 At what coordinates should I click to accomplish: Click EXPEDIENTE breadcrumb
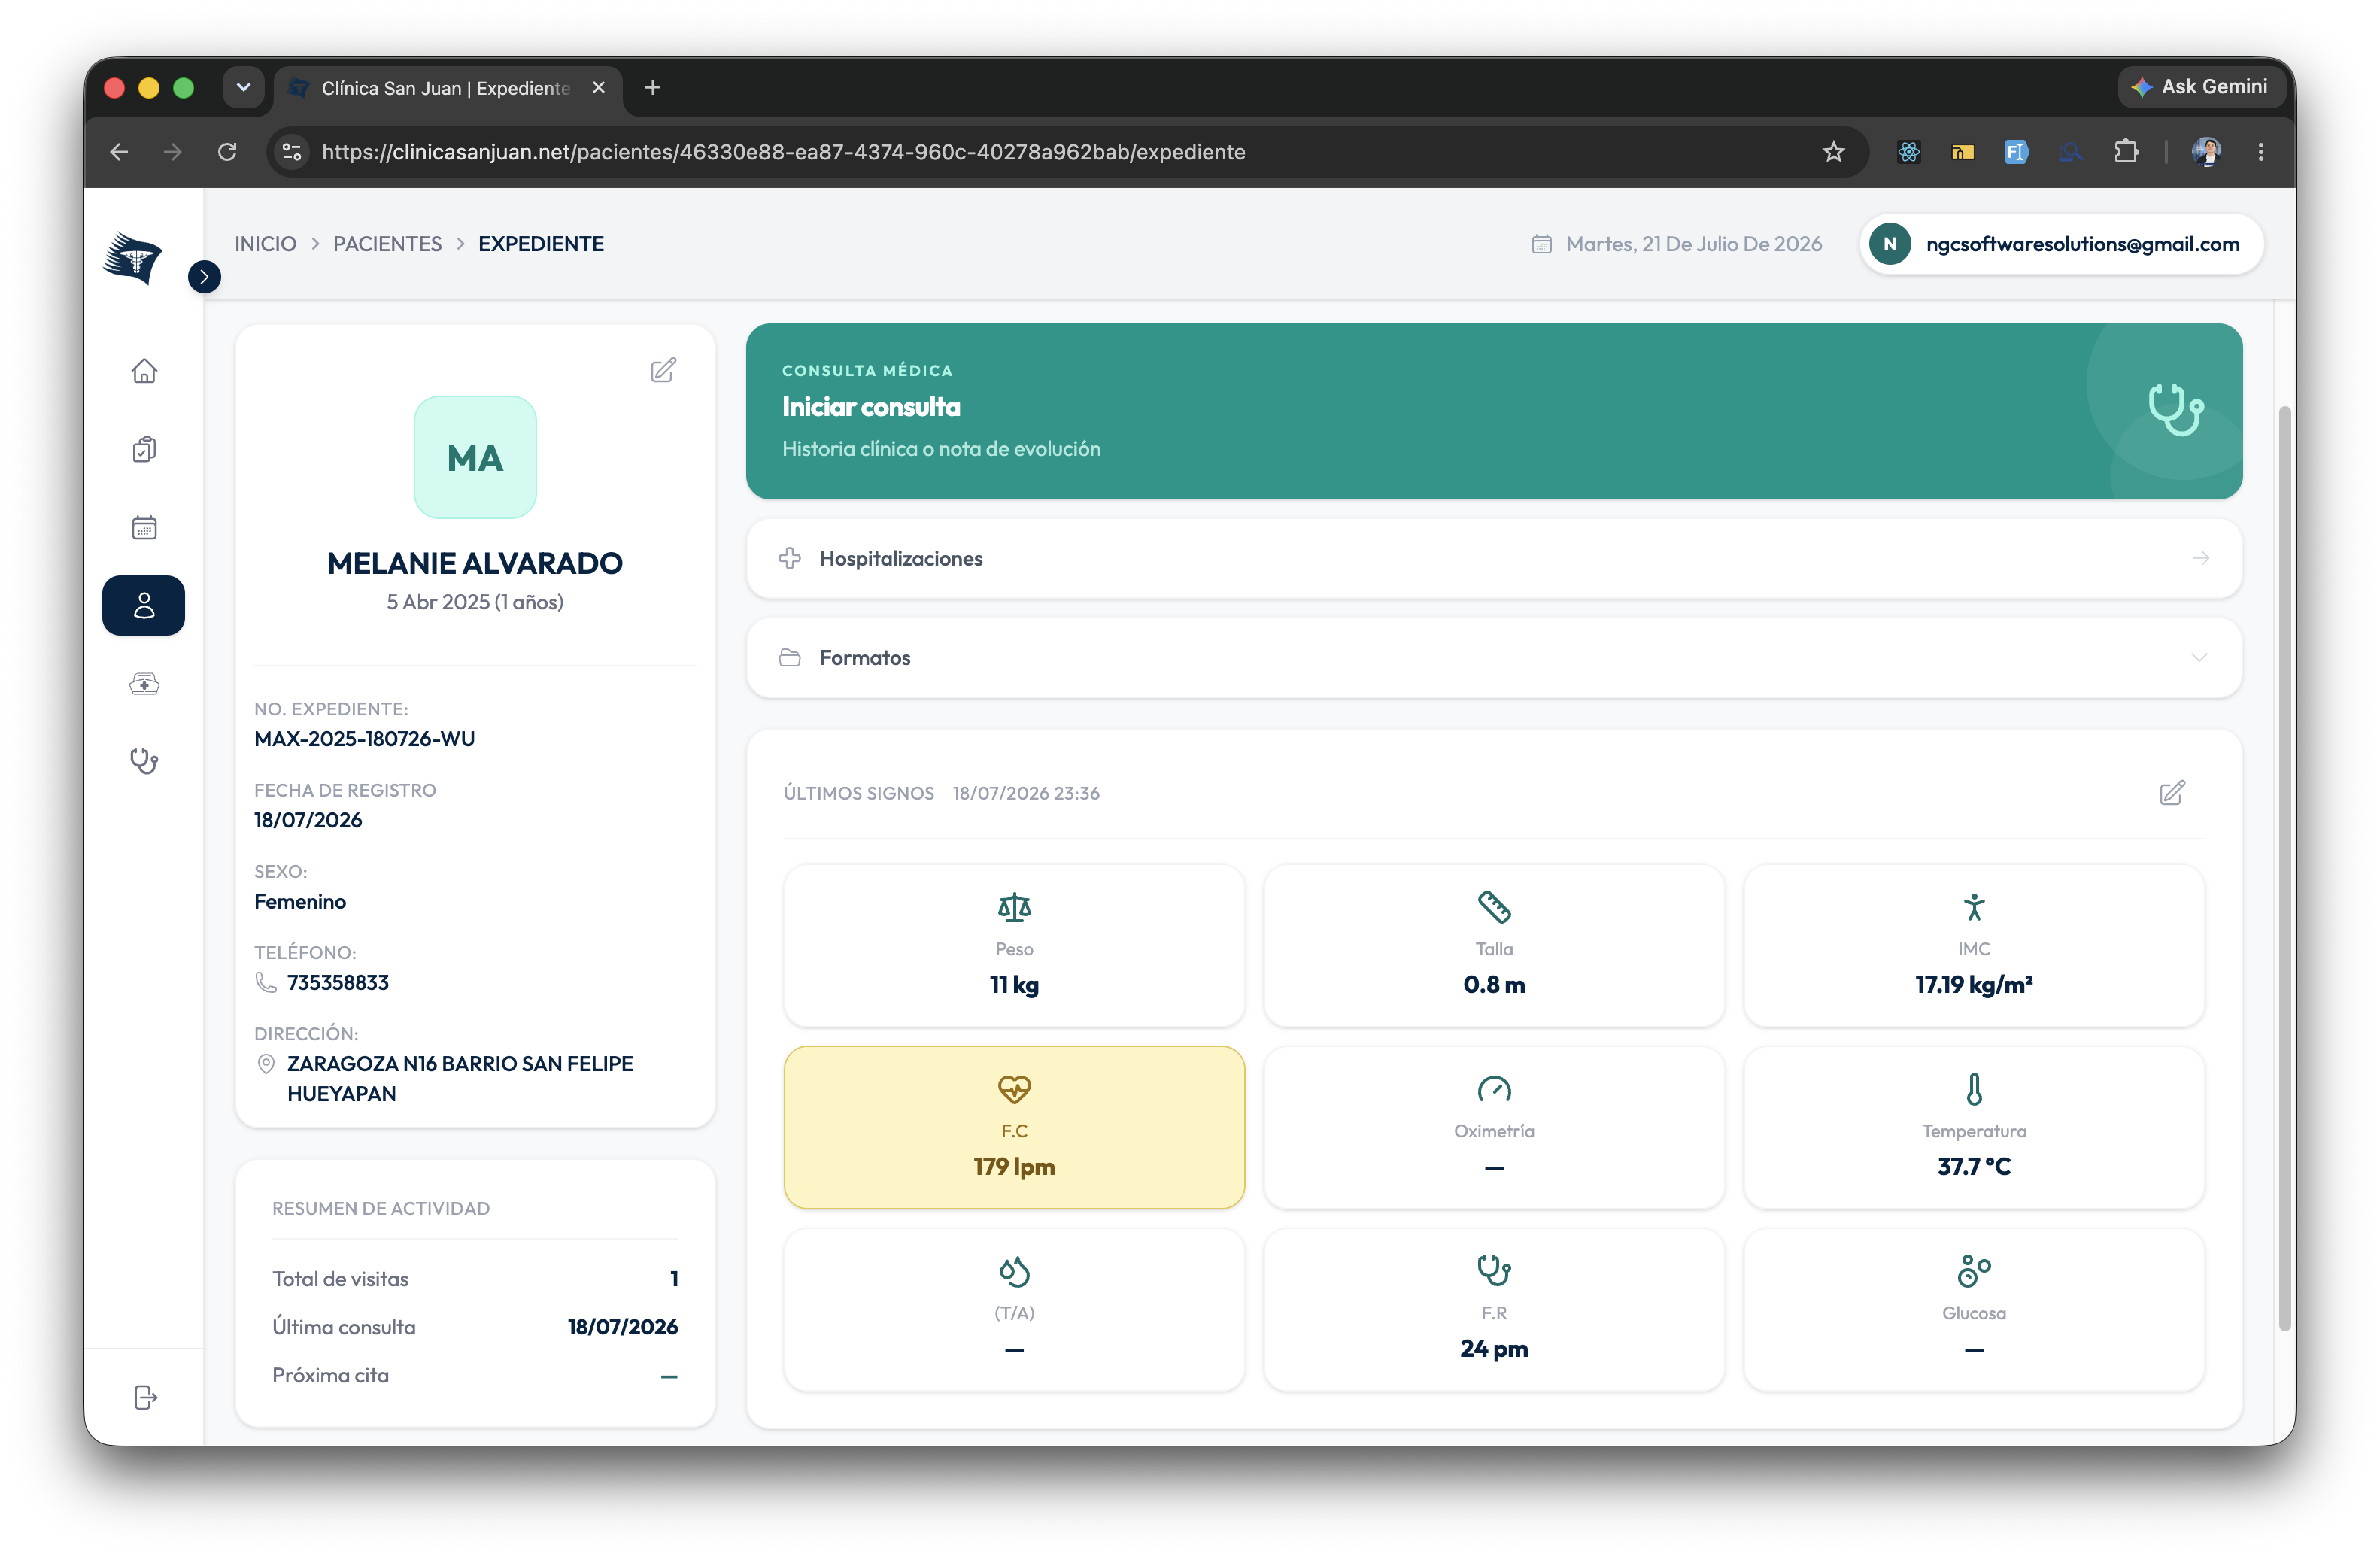point(541,244)
